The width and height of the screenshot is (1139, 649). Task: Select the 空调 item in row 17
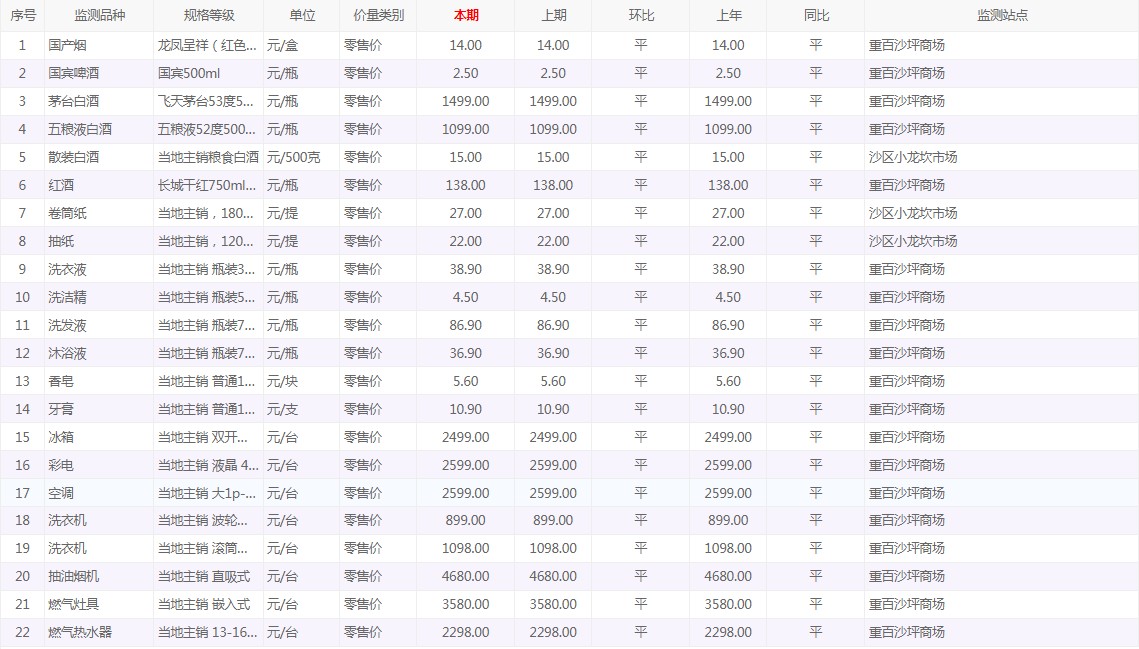tap(61, 493)
